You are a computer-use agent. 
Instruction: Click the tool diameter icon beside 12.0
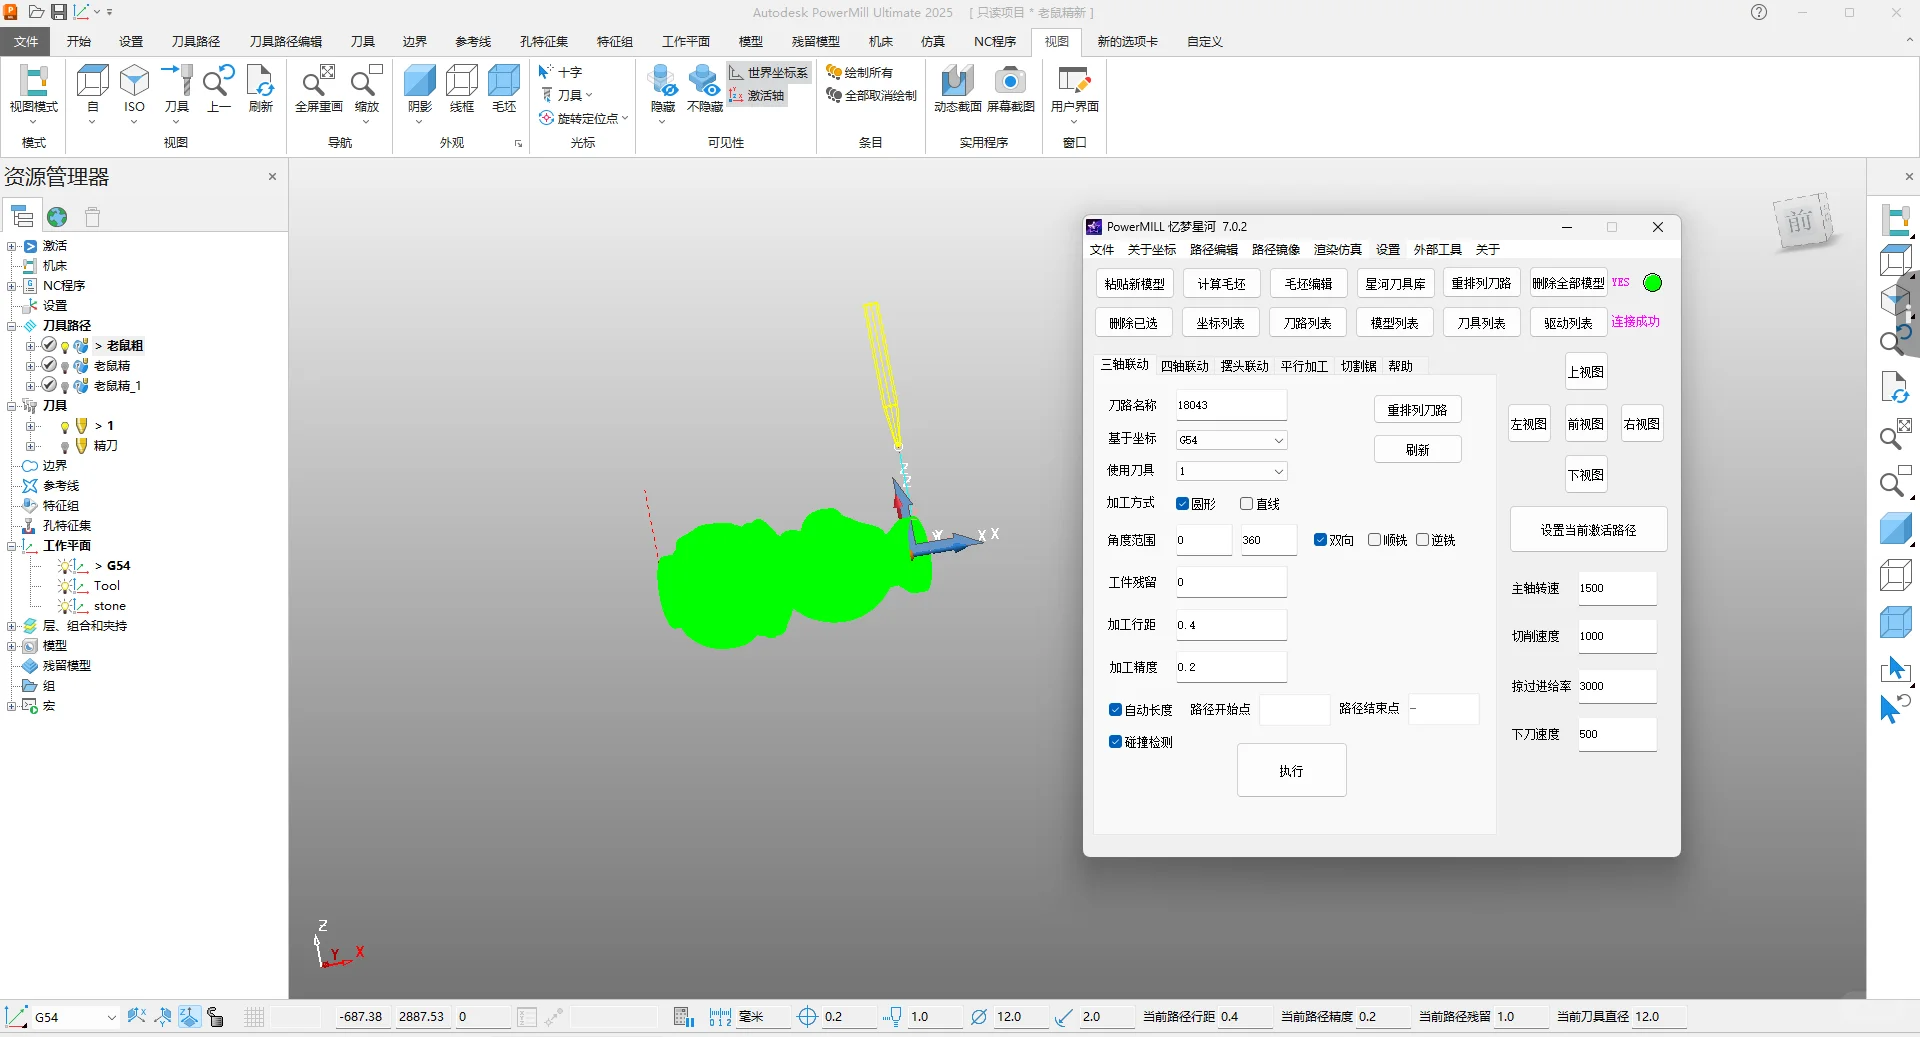[979, 1017]
